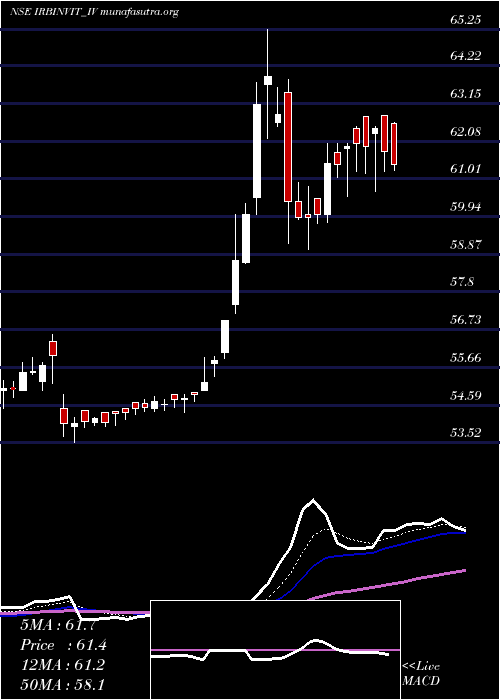Click the 59.94 price axis label

(466, 207)
